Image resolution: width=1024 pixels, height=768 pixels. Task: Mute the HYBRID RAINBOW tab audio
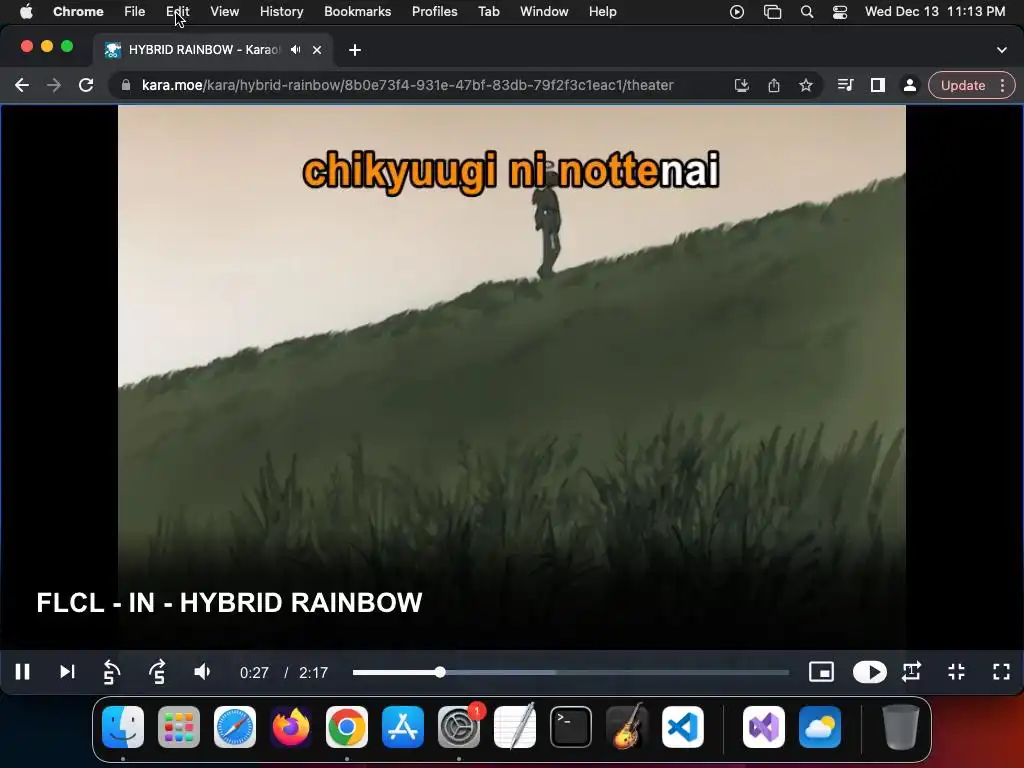[x=296, y=50]
